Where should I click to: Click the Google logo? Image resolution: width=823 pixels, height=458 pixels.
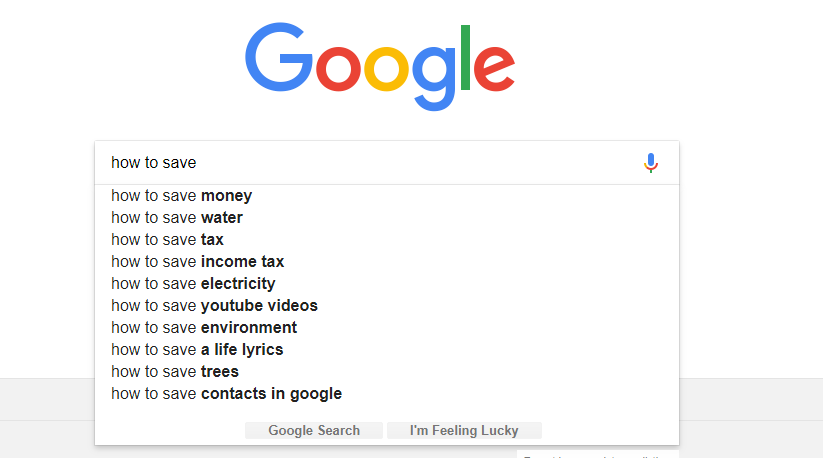point(380,66)
